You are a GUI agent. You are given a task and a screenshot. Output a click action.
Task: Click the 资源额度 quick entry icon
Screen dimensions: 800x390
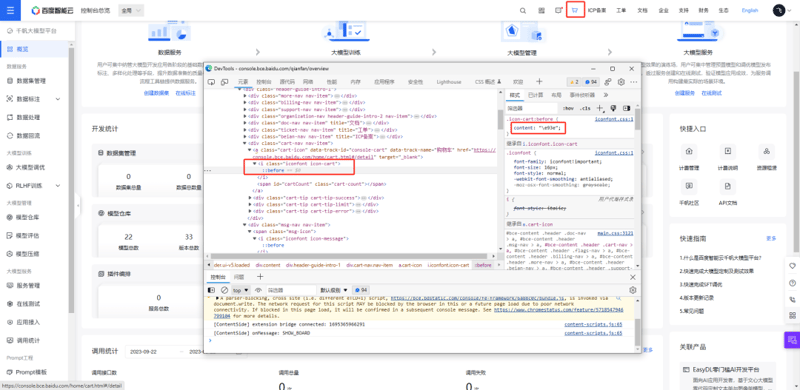pyautogui.click(x=766, y=152)
